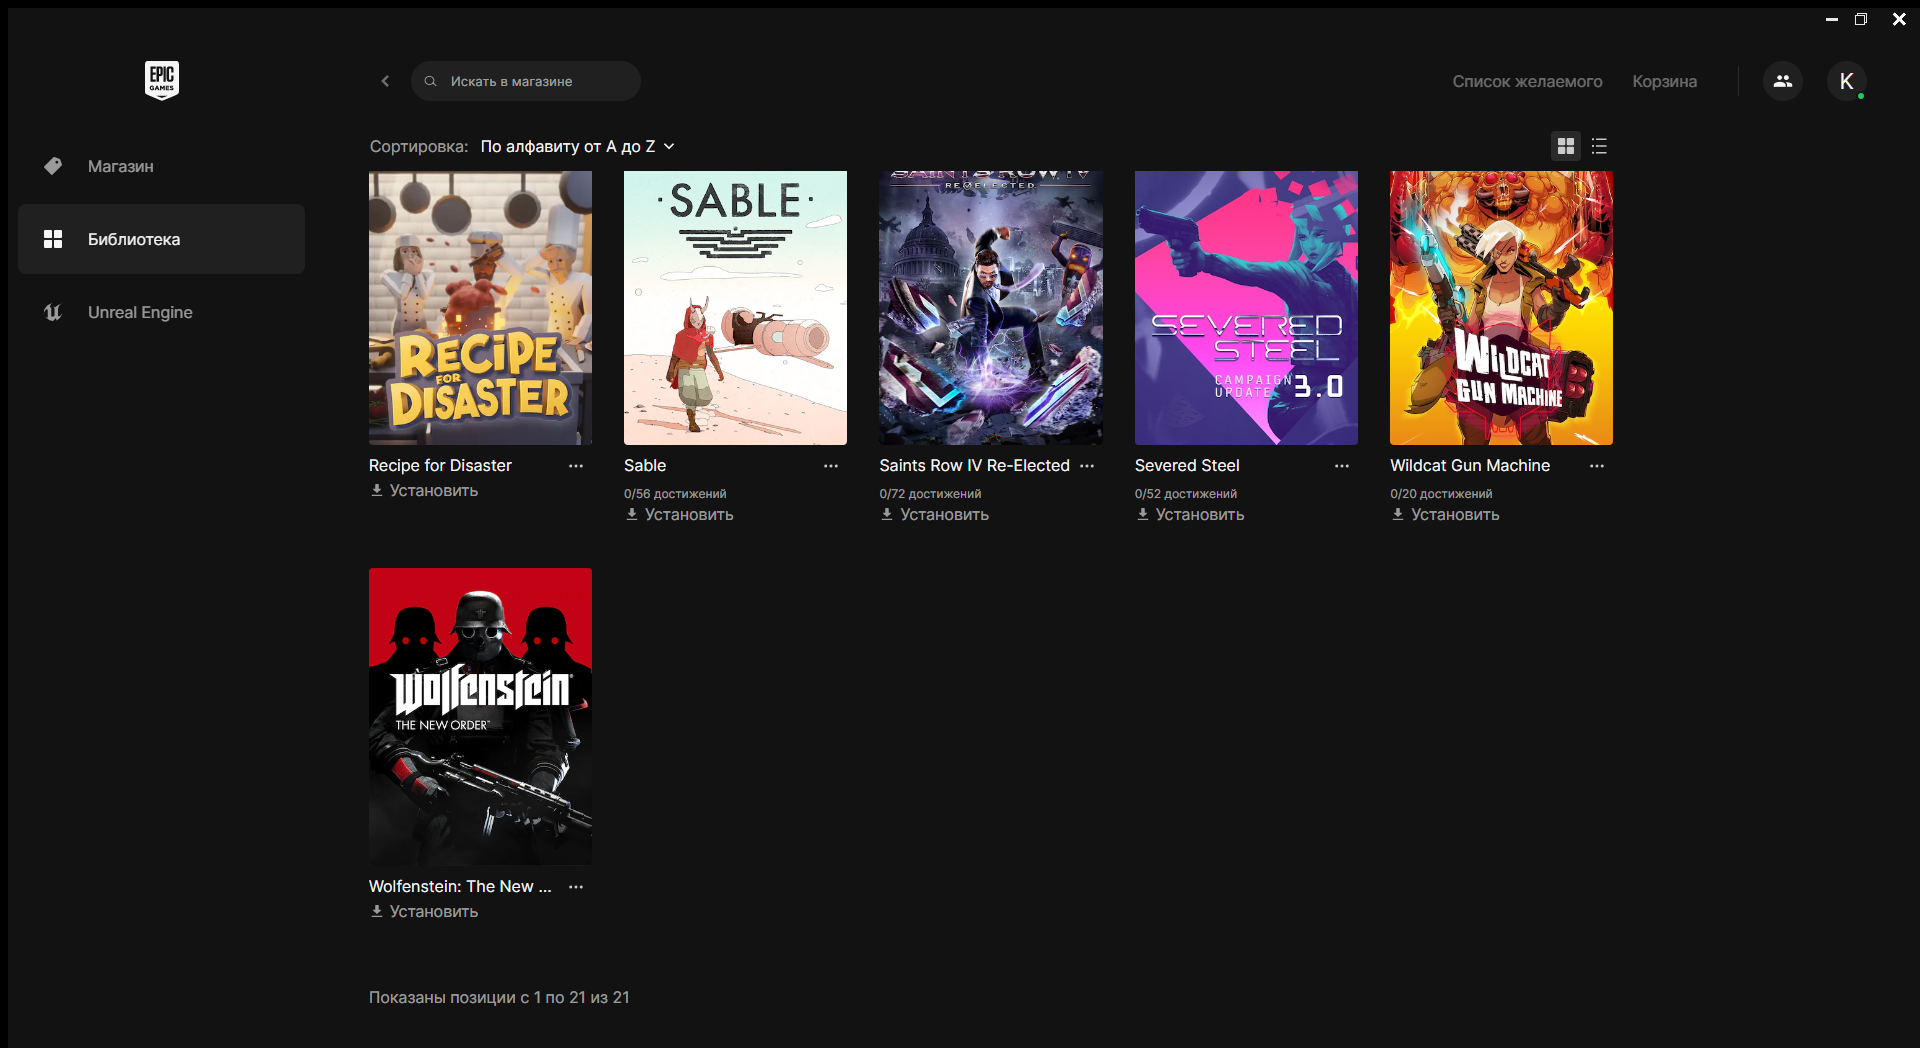Viewport: 1920px width, 1048px height.
Task: Click 0/52 достижений under Severed Steel
Action: 1186,493
